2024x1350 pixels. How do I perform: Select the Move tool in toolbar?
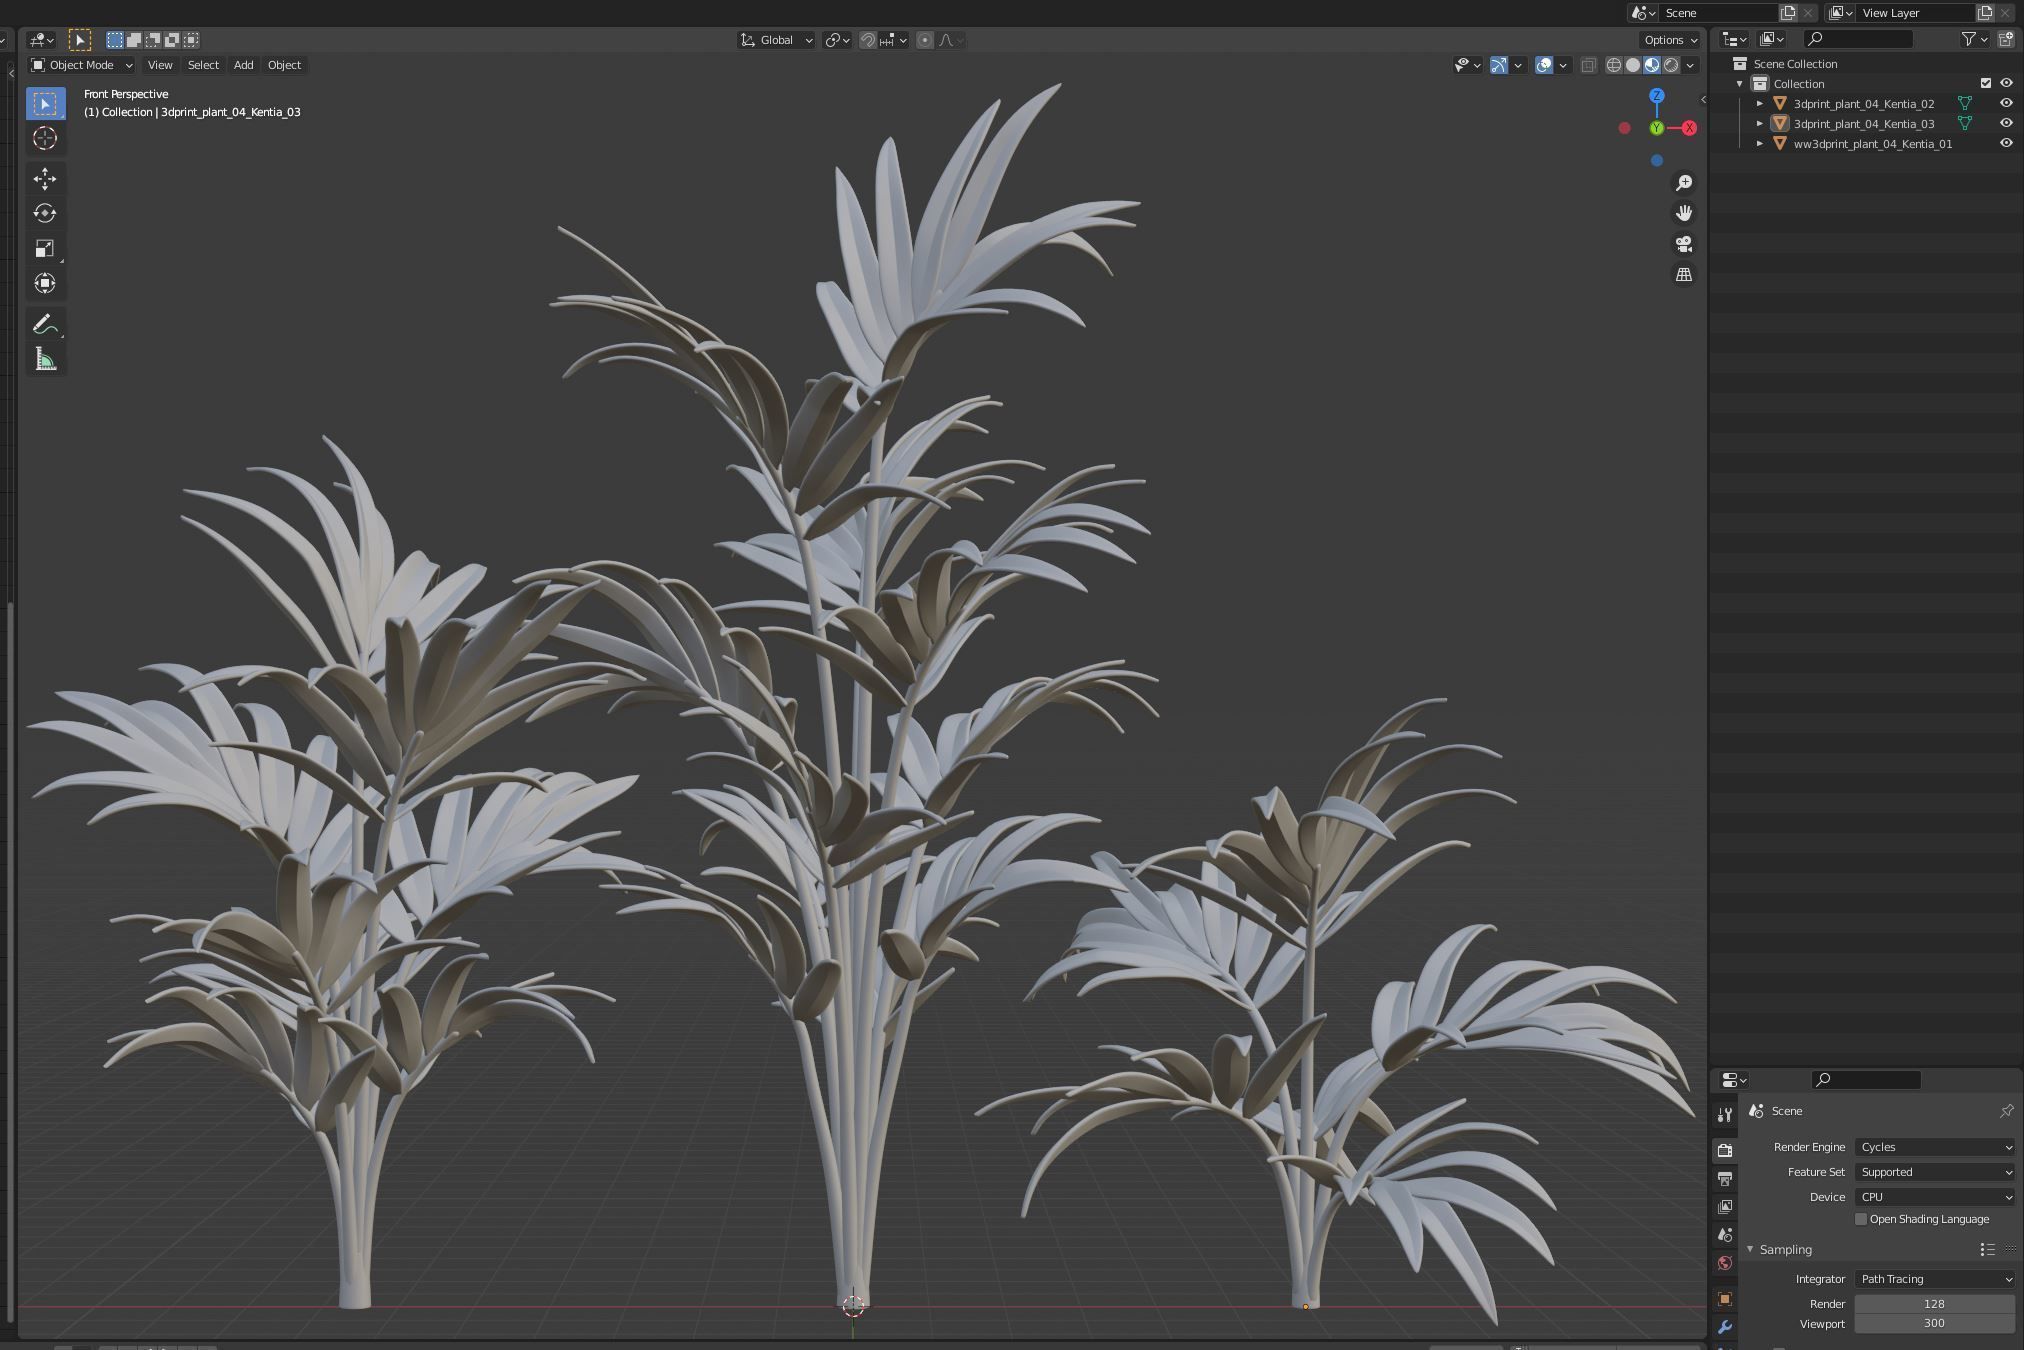click(44, 179)
